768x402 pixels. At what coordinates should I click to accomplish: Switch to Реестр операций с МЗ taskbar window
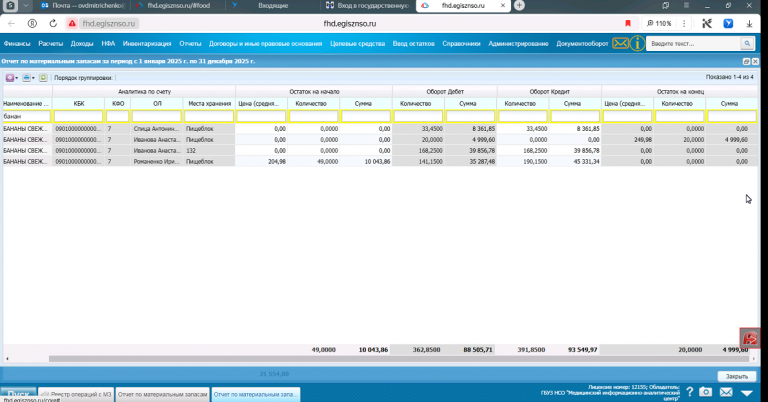76,394
